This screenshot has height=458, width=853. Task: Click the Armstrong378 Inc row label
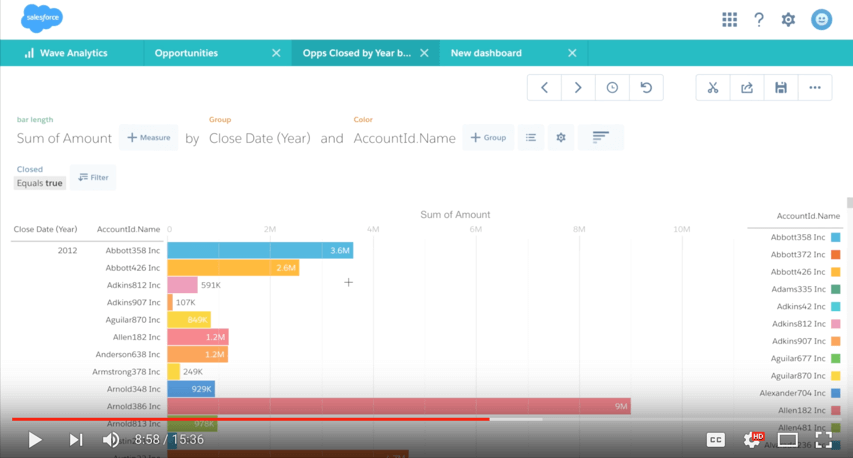click(126, 372)
